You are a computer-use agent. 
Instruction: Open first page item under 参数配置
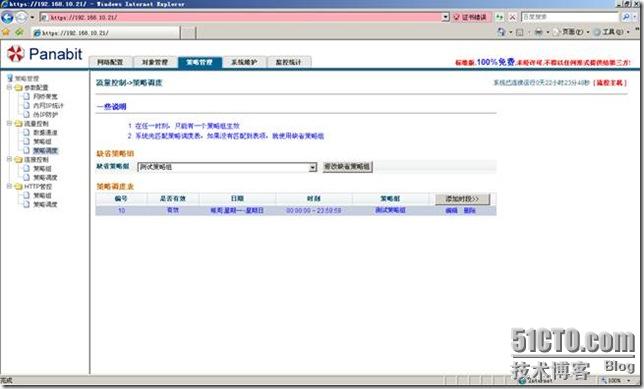45,97
